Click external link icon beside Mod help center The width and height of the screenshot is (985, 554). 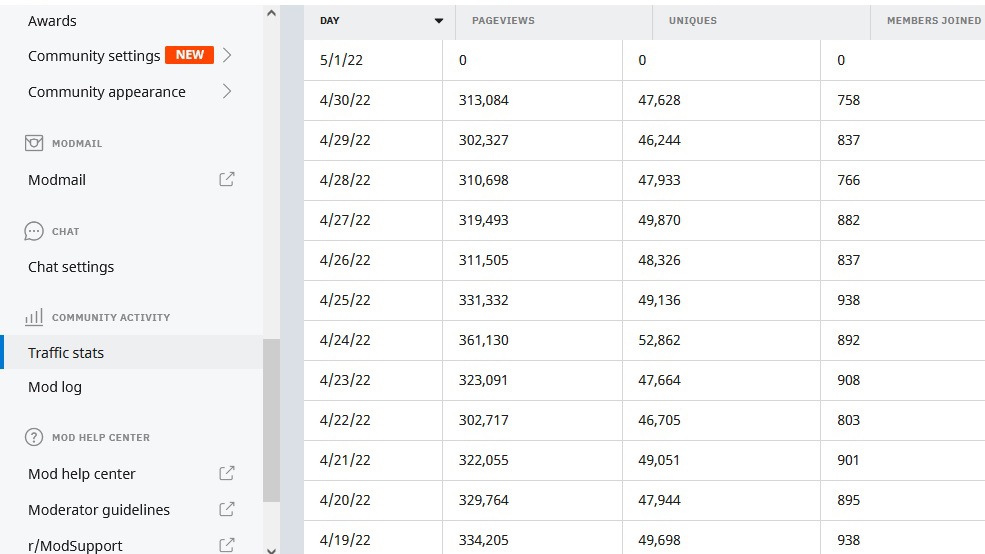[227, 474]
